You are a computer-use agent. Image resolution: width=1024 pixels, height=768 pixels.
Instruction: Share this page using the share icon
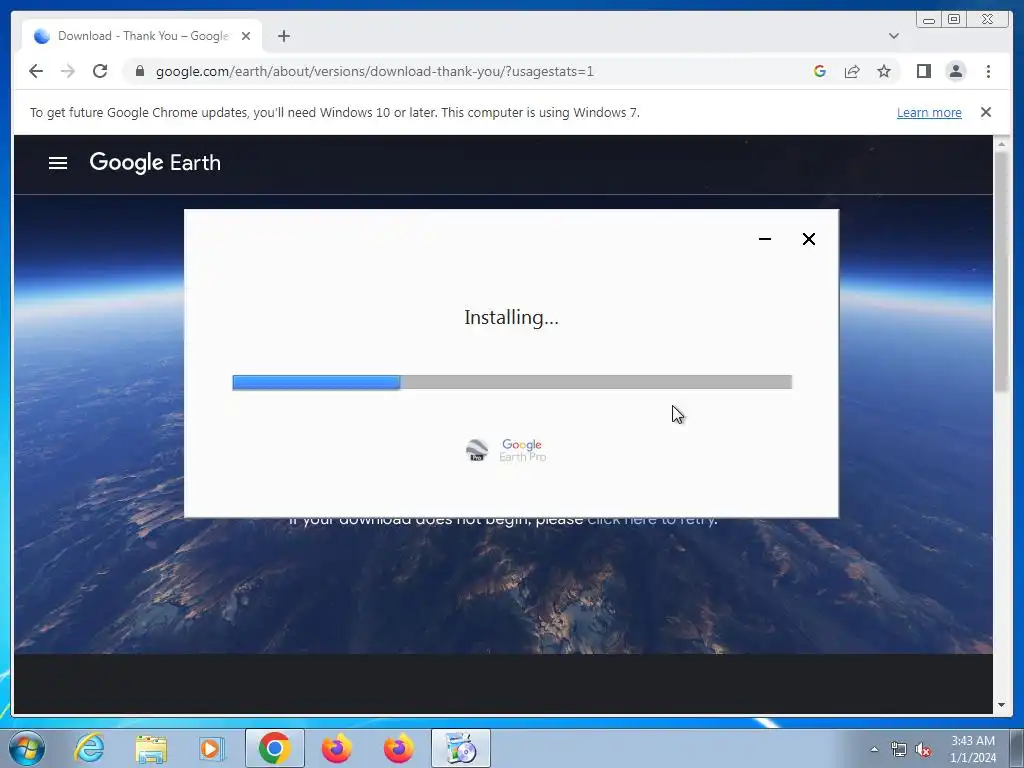click(x=852, y=71)
